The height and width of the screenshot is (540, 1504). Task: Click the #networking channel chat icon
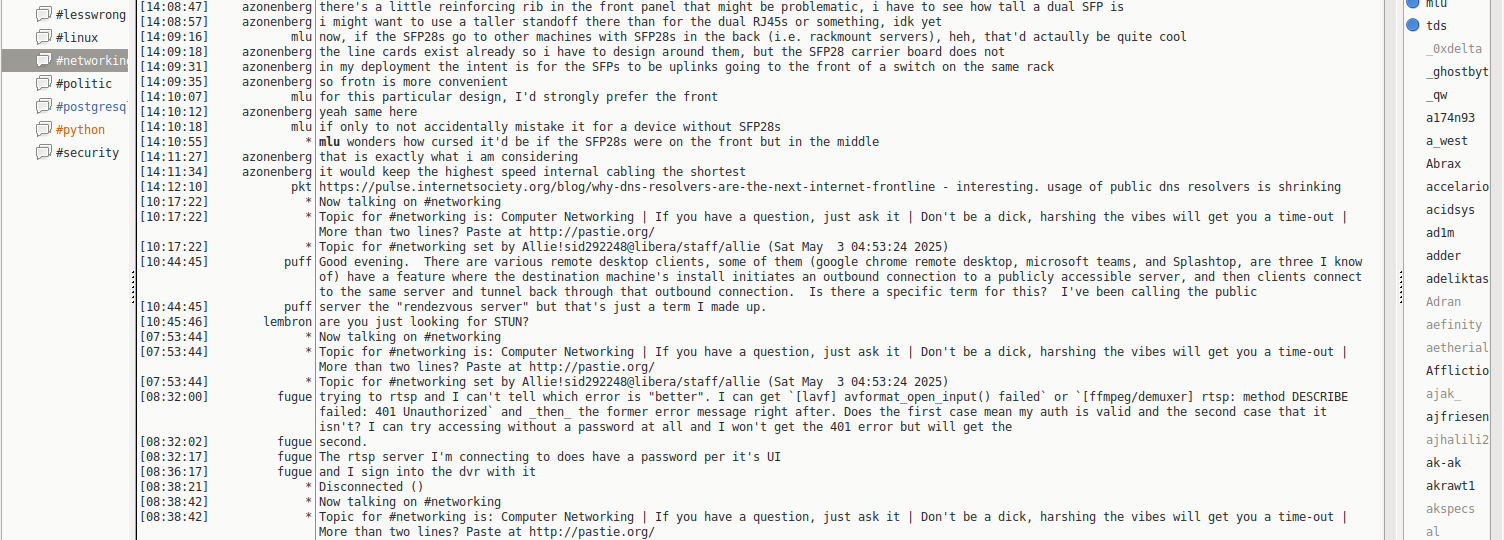pos(43,61)
